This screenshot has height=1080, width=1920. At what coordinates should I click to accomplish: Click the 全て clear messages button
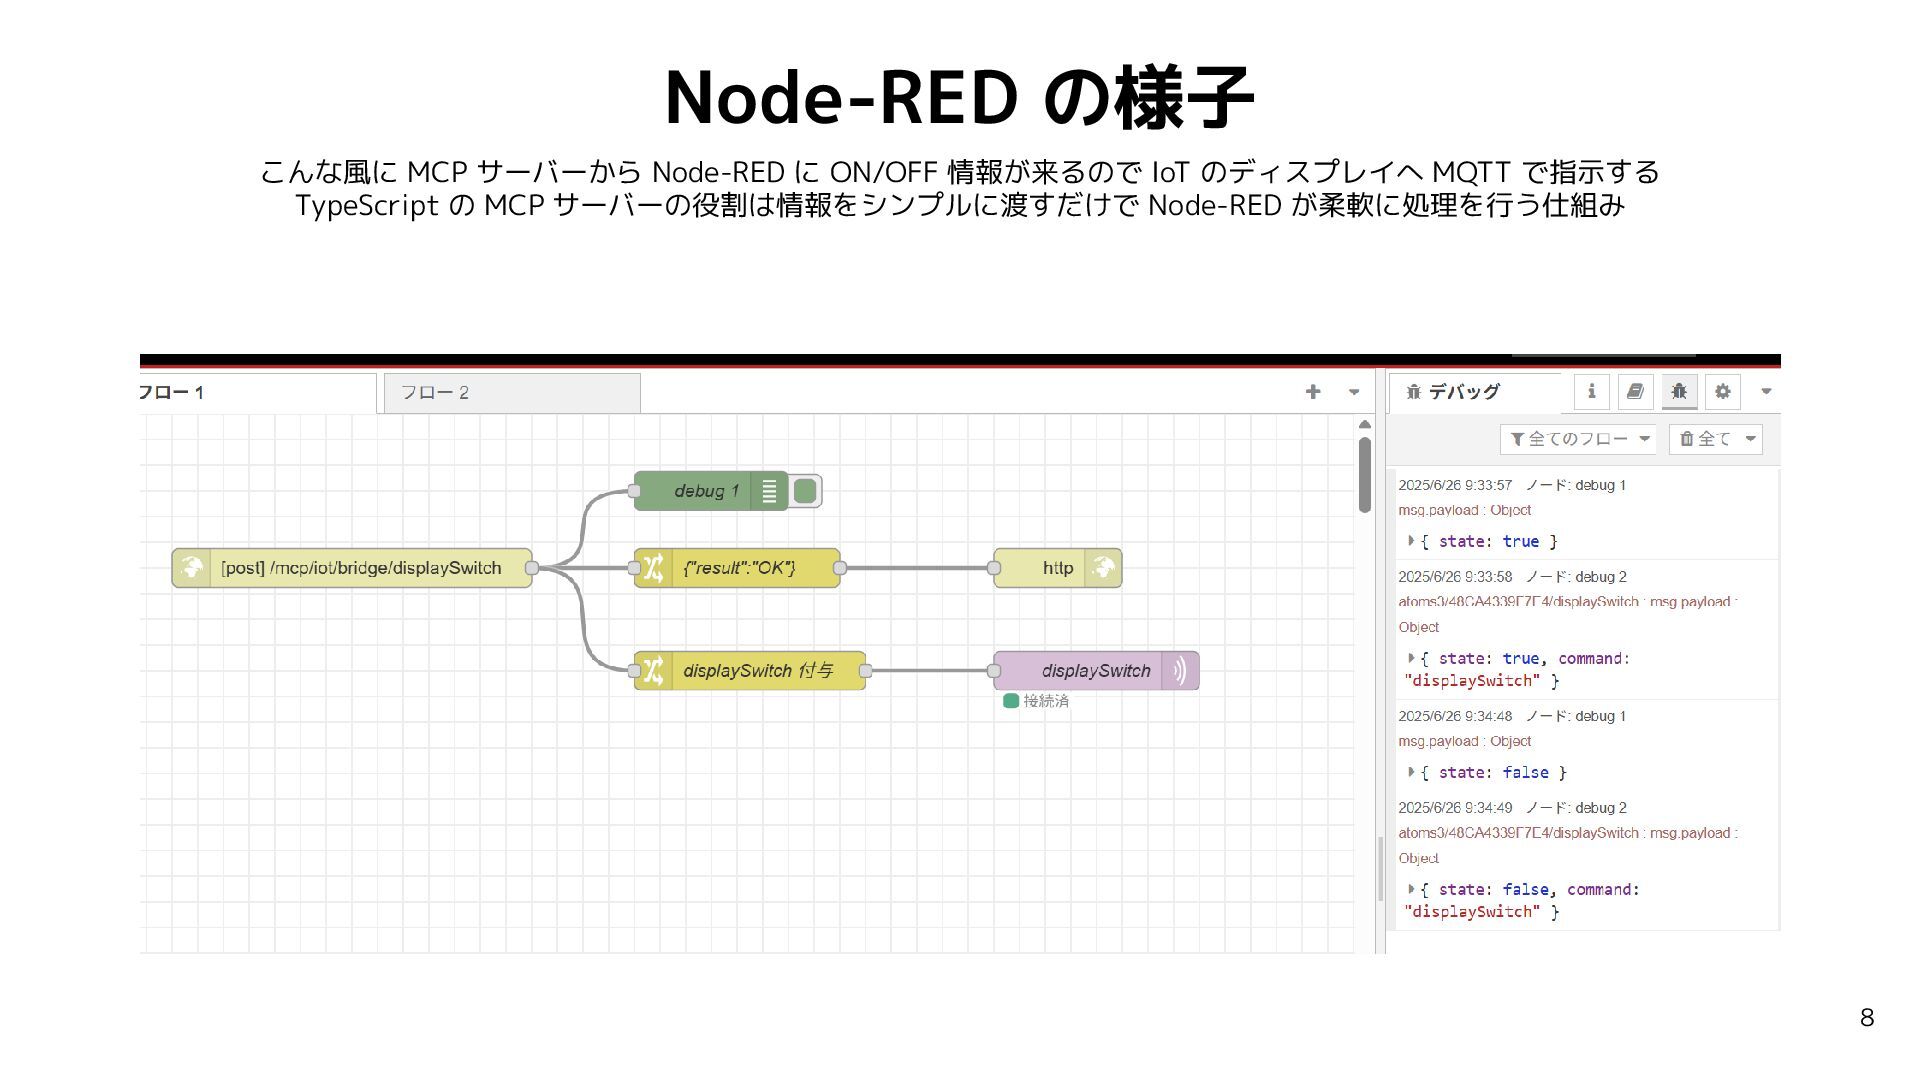pyautogui.click(x=1705, y=438)
